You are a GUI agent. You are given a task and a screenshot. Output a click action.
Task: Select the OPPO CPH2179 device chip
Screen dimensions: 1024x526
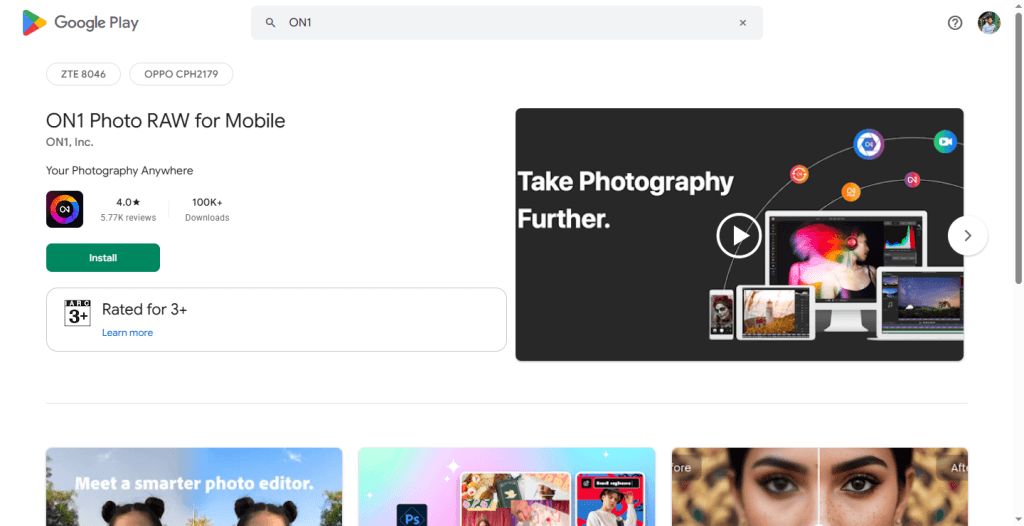pyautogui.click(x=181, y=74)
